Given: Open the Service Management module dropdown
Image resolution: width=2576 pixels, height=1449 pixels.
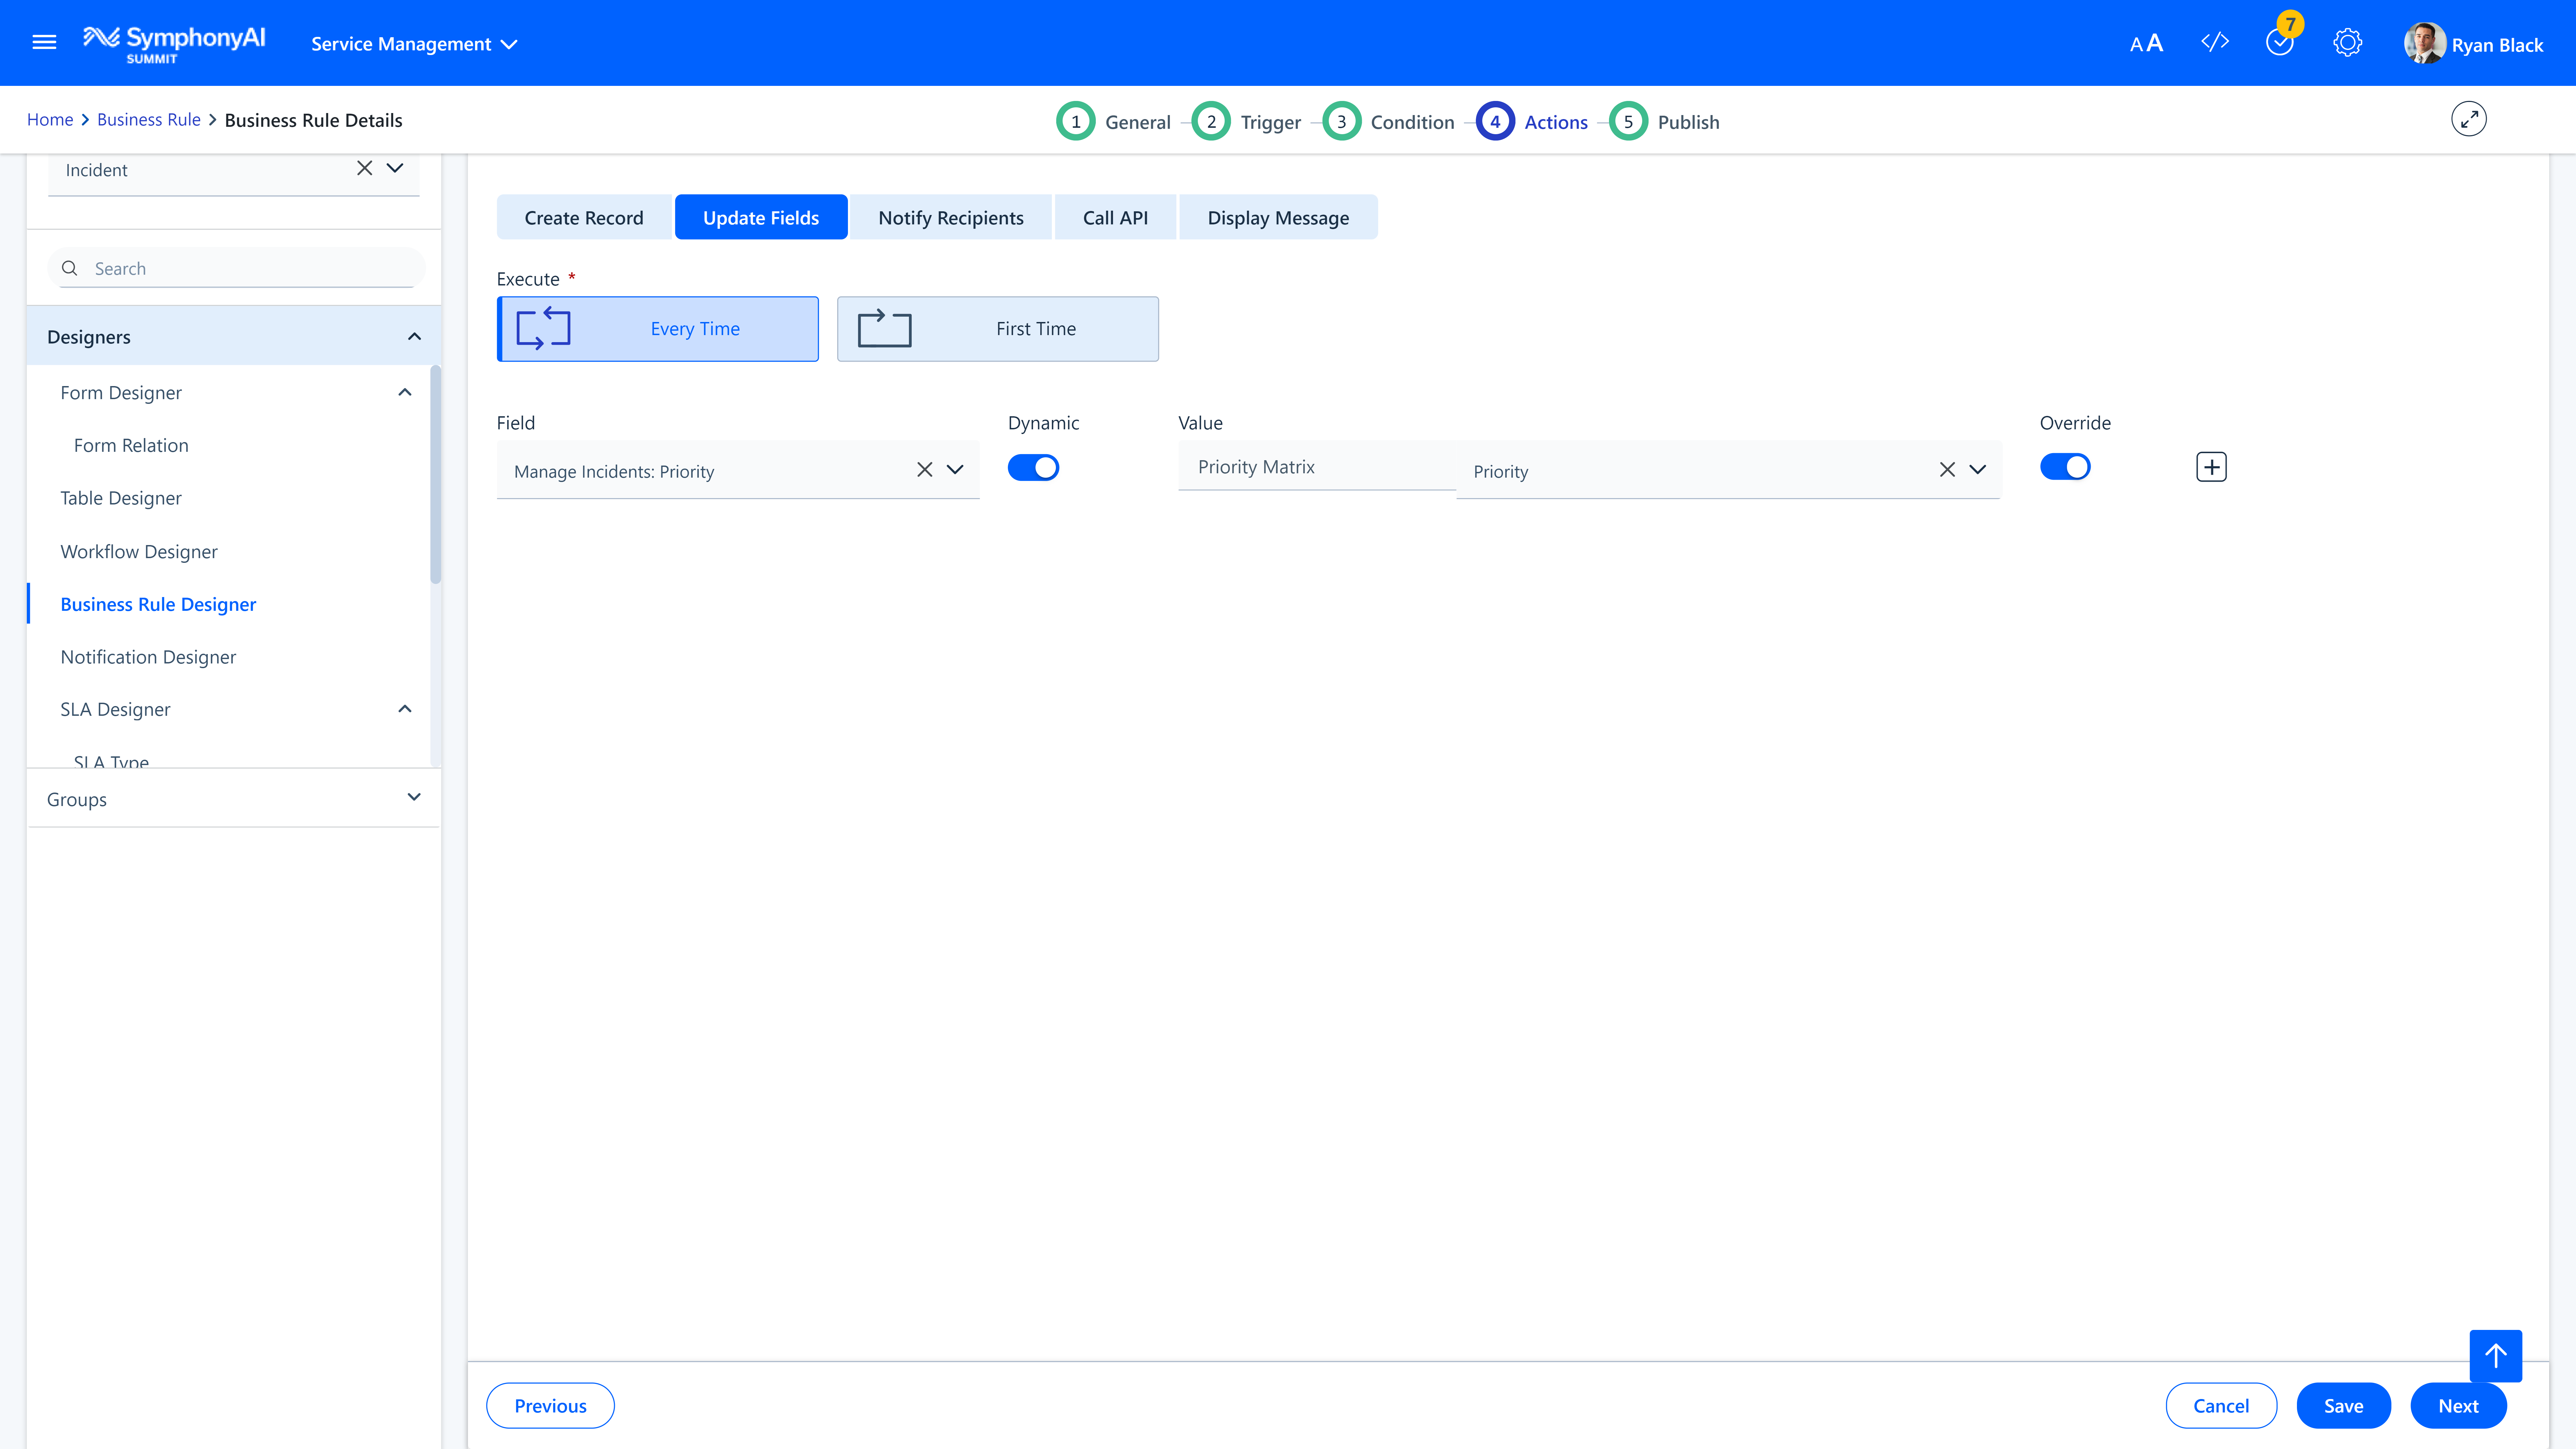Looking at the screenshot, I should pyautogui.click(x=414, y=44).
